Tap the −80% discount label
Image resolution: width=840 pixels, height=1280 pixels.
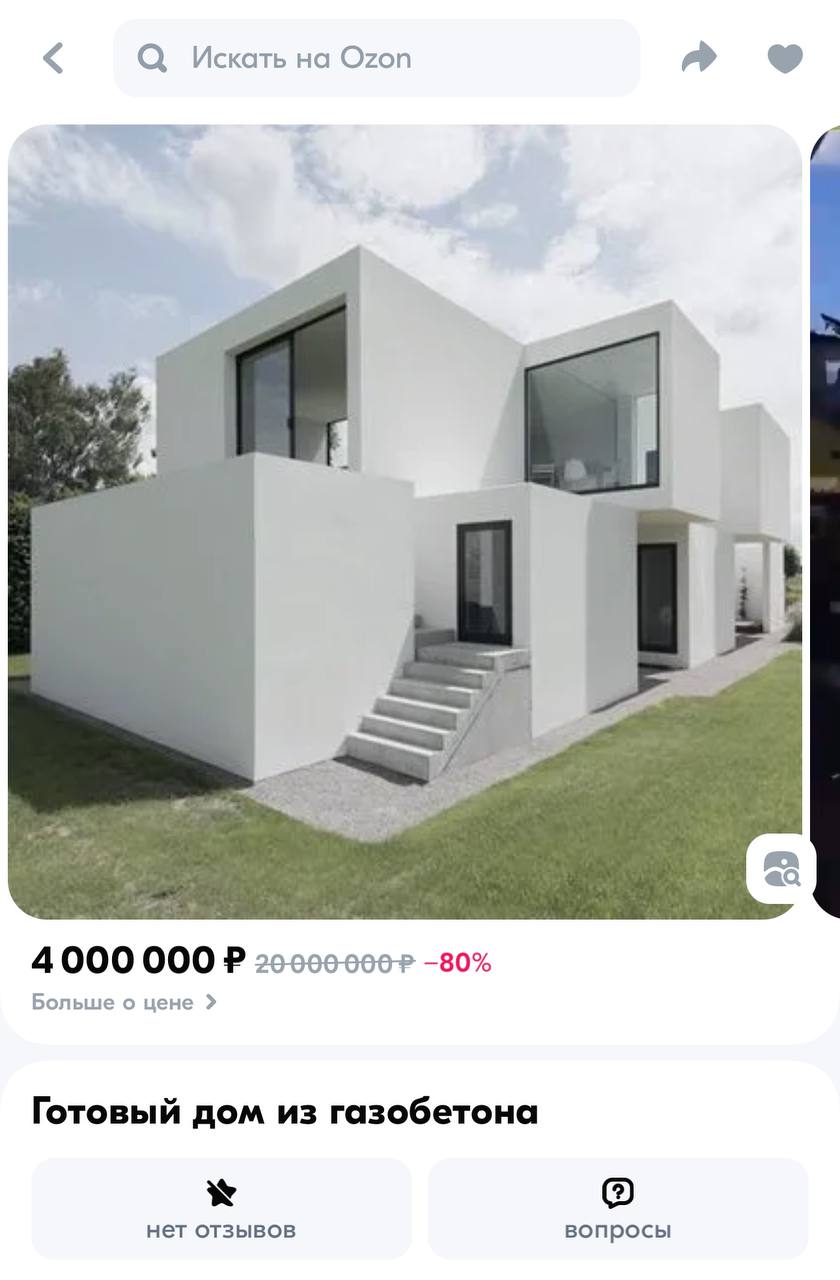tap(458, 963)
